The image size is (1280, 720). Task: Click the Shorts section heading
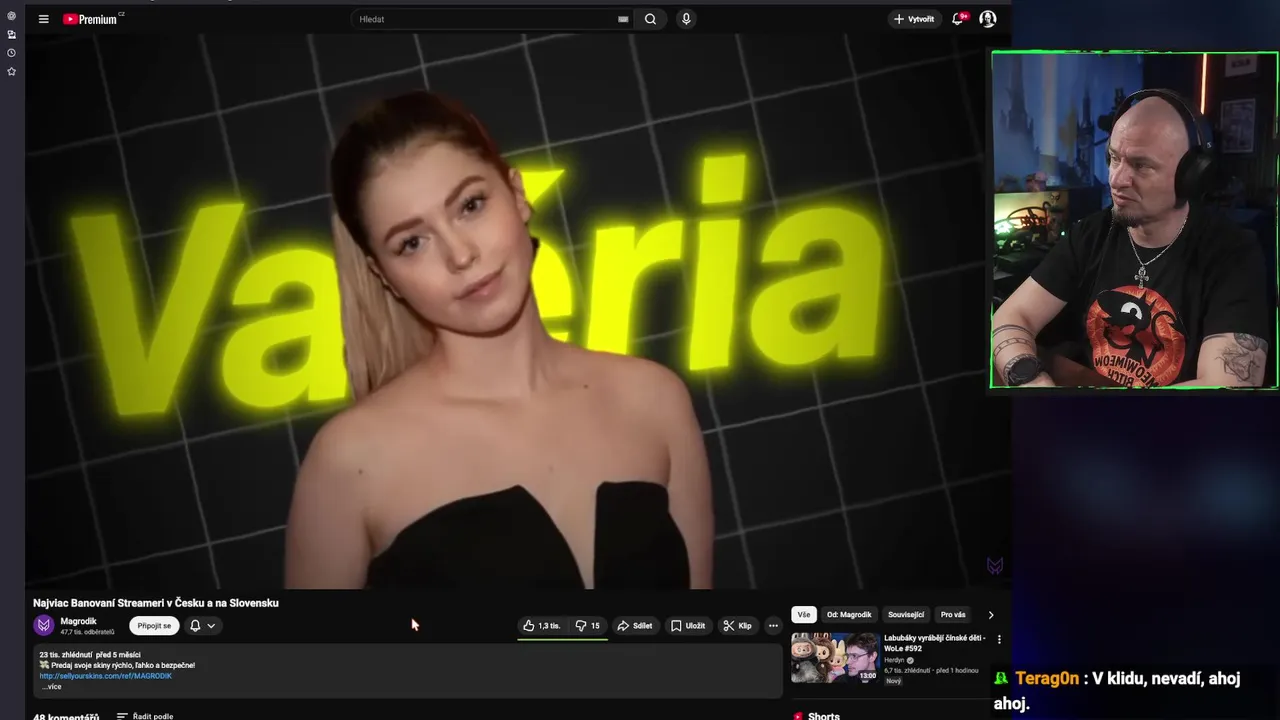pyautogui.click(x=824, y=716)
